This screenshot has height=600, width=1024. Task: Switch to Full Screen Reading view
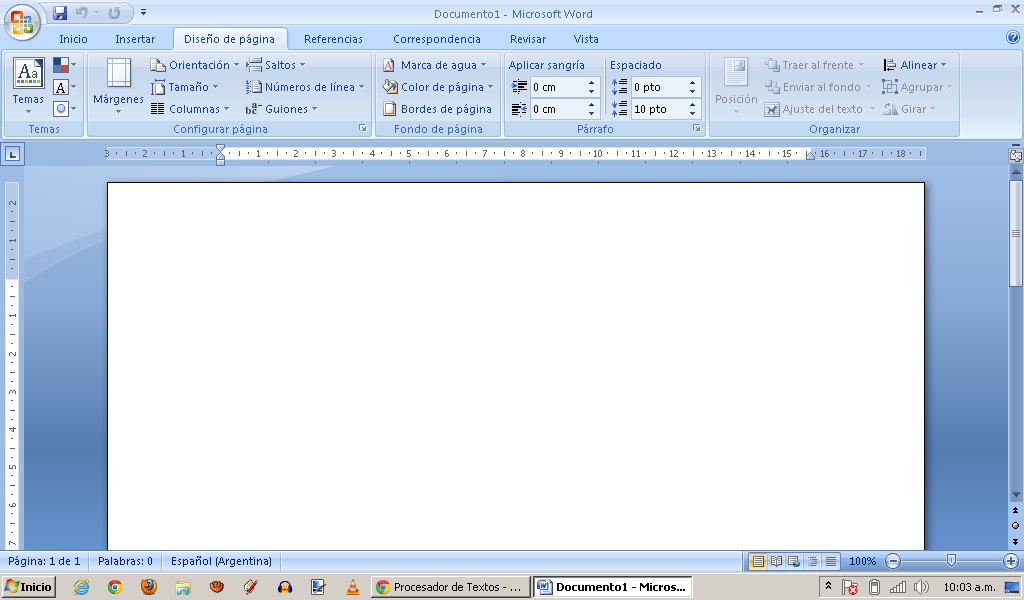pos(776,562)
